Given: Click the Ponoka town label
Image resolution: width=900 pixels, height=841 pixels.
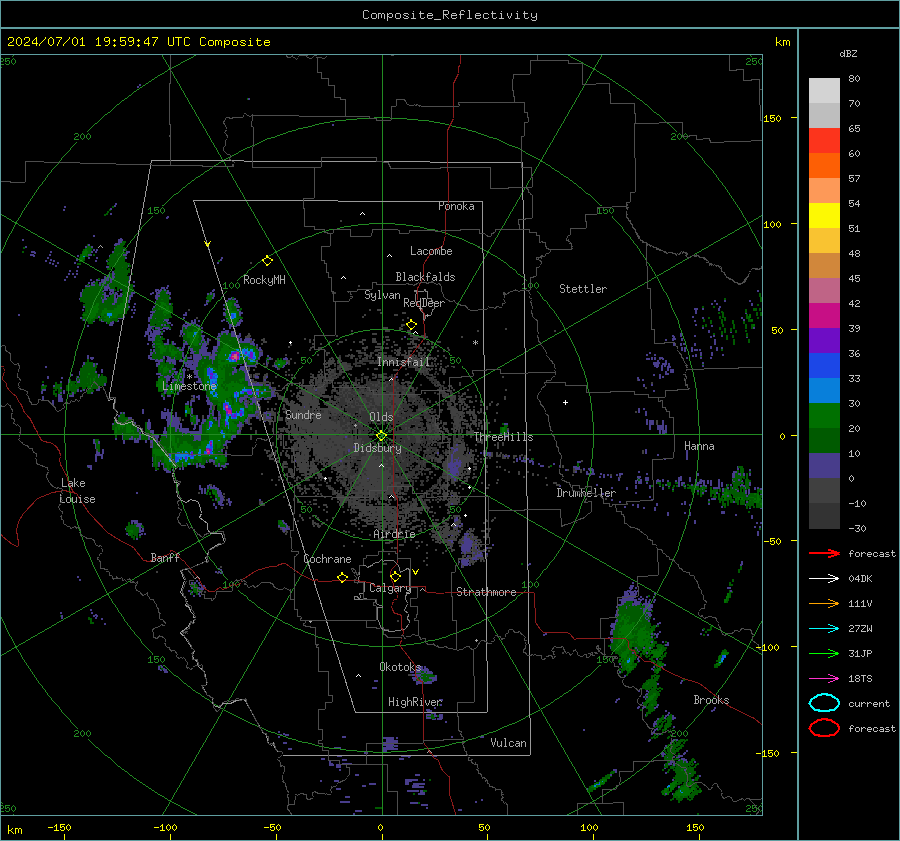Looking at the screenshot, I should click(456, 206).
